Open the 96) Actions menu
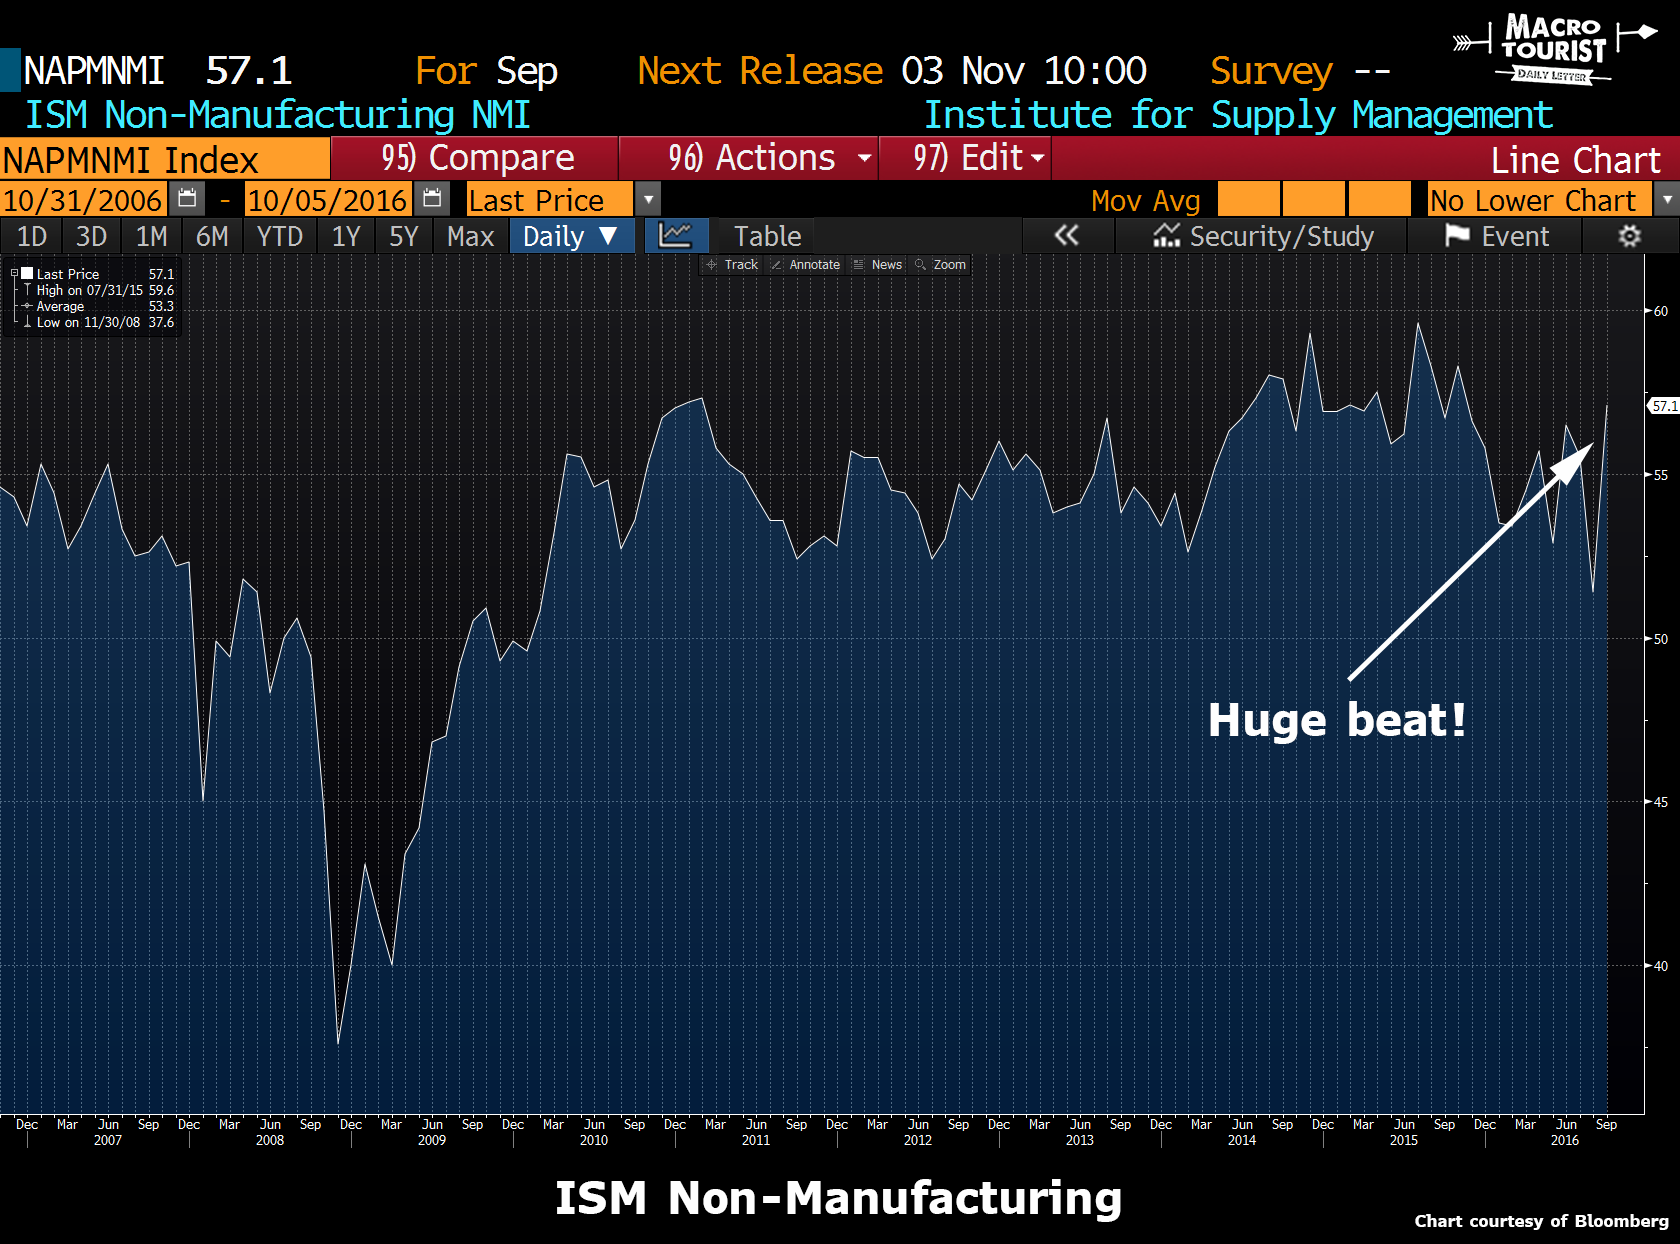 point(749,158)
